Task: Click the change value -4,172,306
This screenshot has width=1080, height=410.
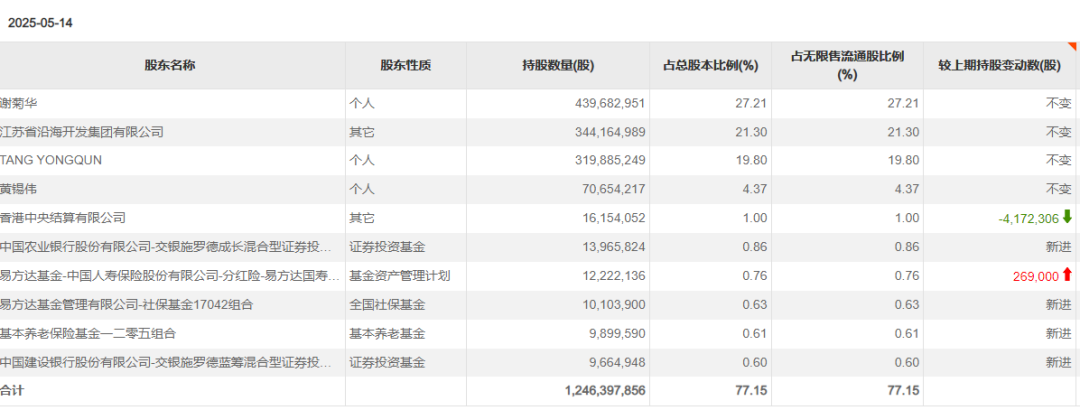Action: point(1028,218)
